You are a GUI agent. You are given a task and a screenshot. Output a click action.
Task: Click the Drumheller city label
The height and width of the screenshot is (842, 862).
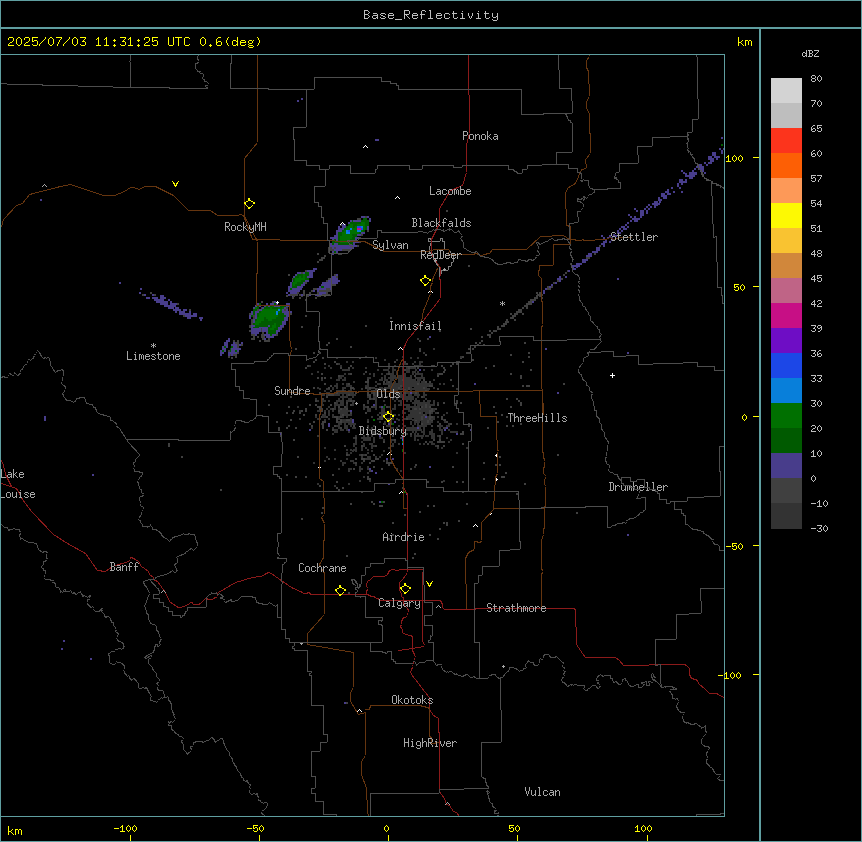click(x=638, y=487)
